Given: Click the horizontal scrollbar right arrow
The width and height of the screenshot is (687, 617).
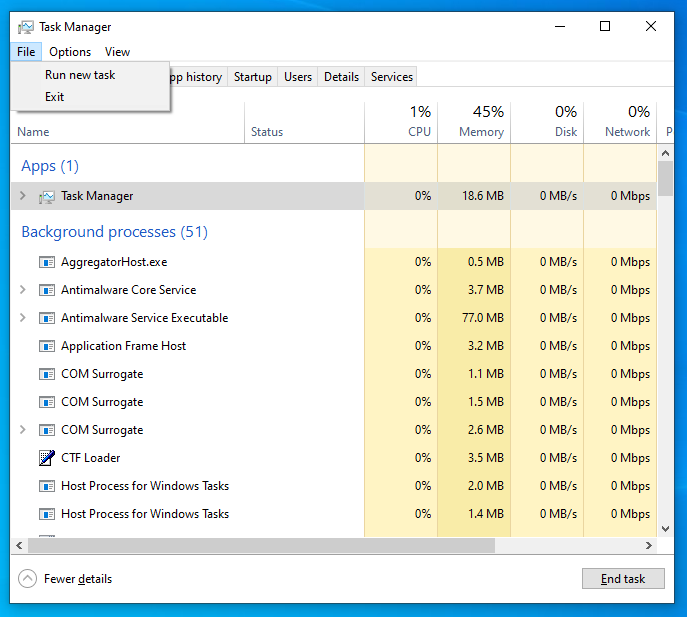Looking at the screenshot, I should (649, 546).
